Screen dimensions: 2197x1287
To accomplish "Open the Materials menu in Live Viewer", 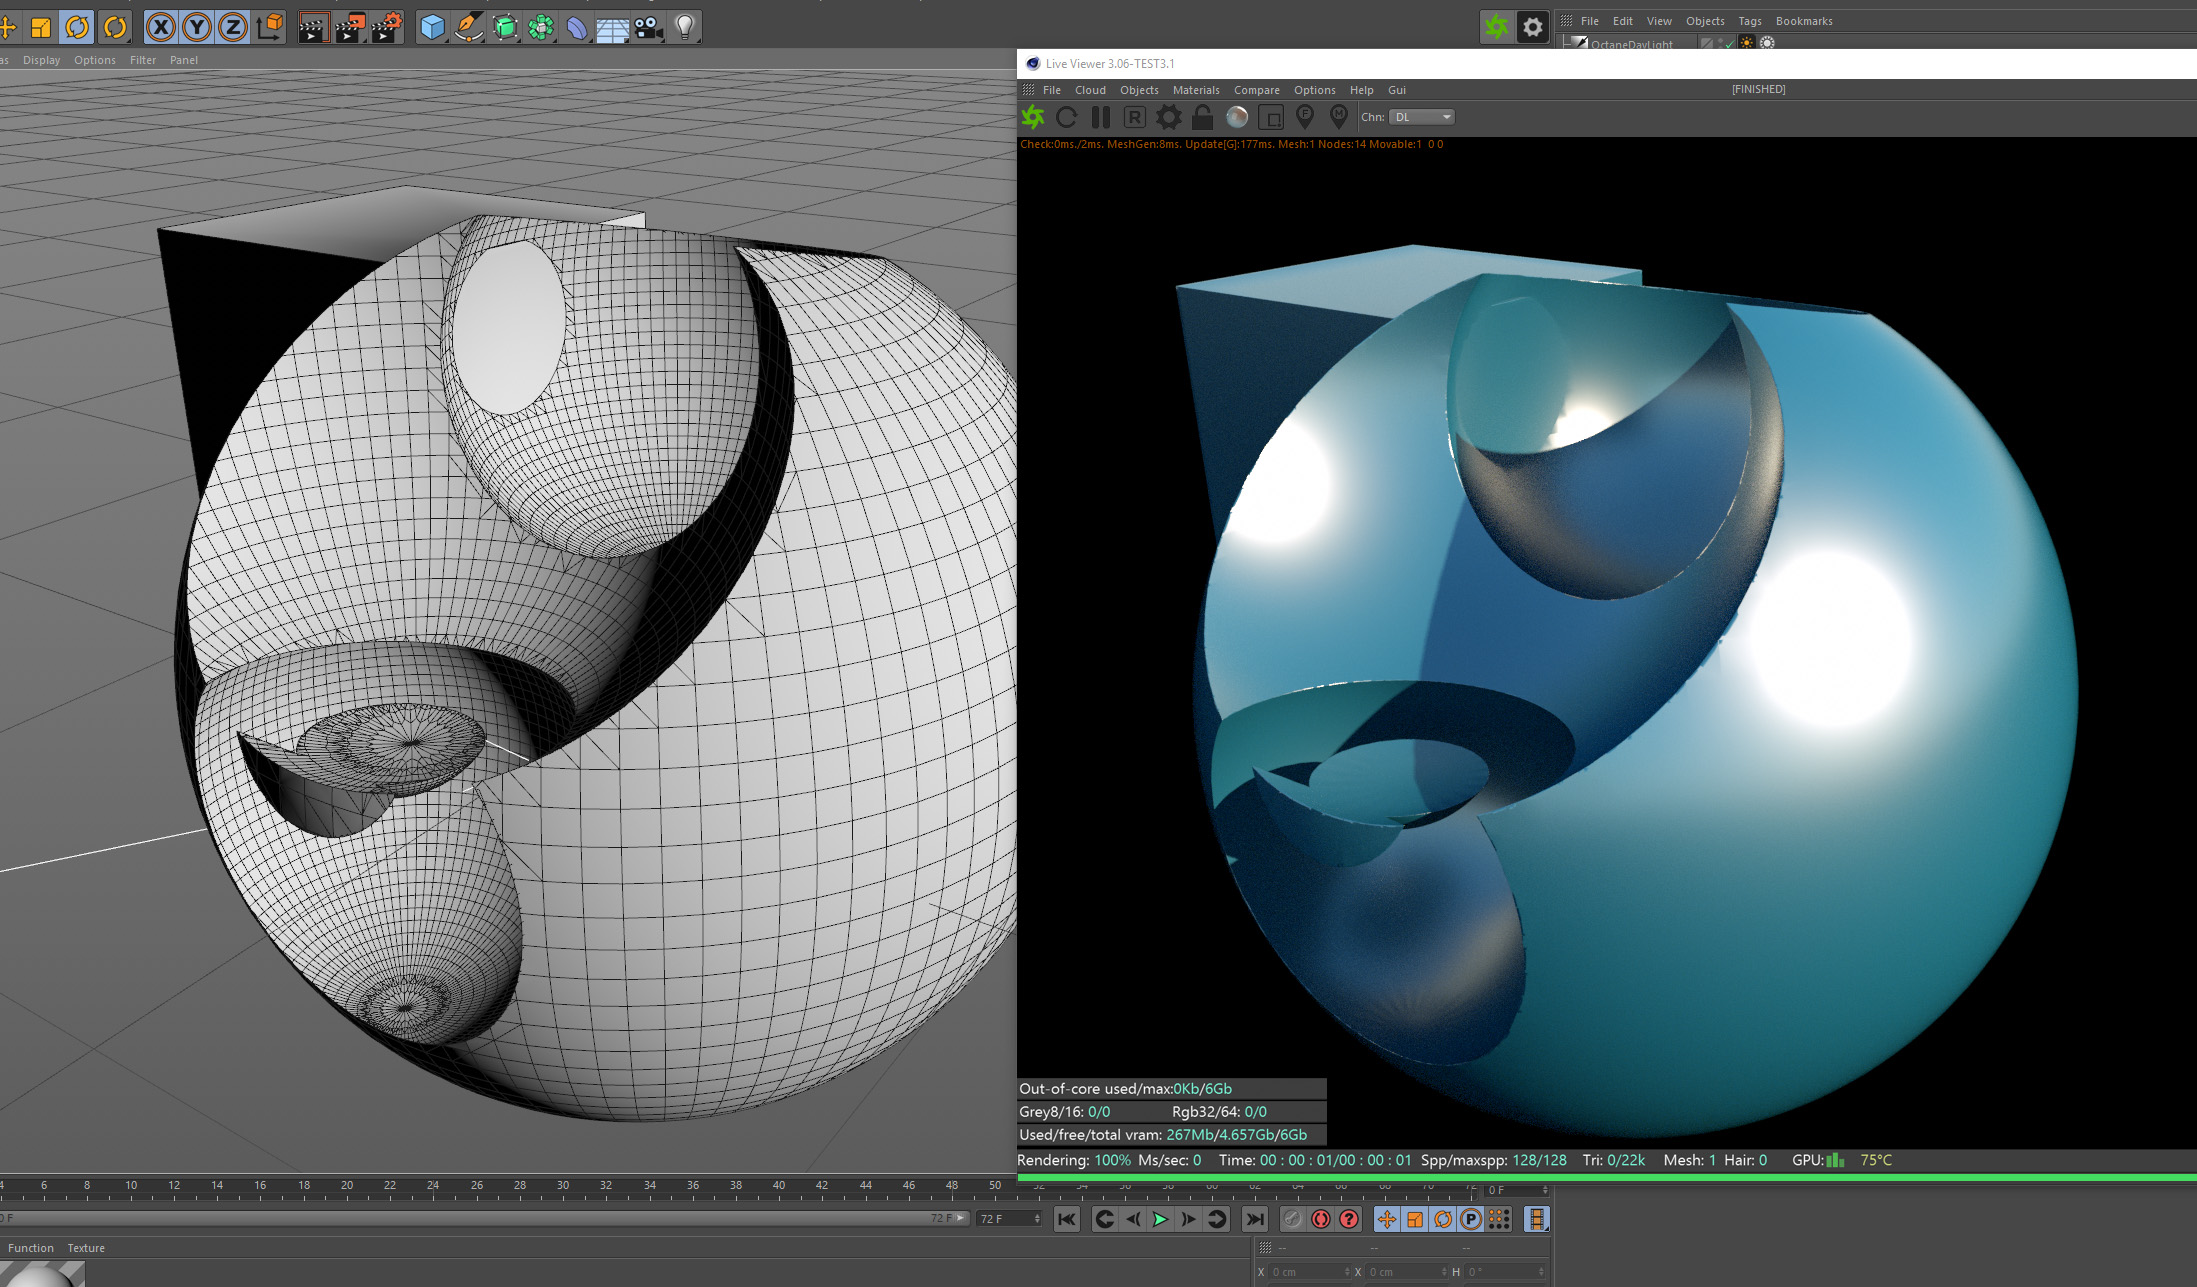I will (1195, 90).
